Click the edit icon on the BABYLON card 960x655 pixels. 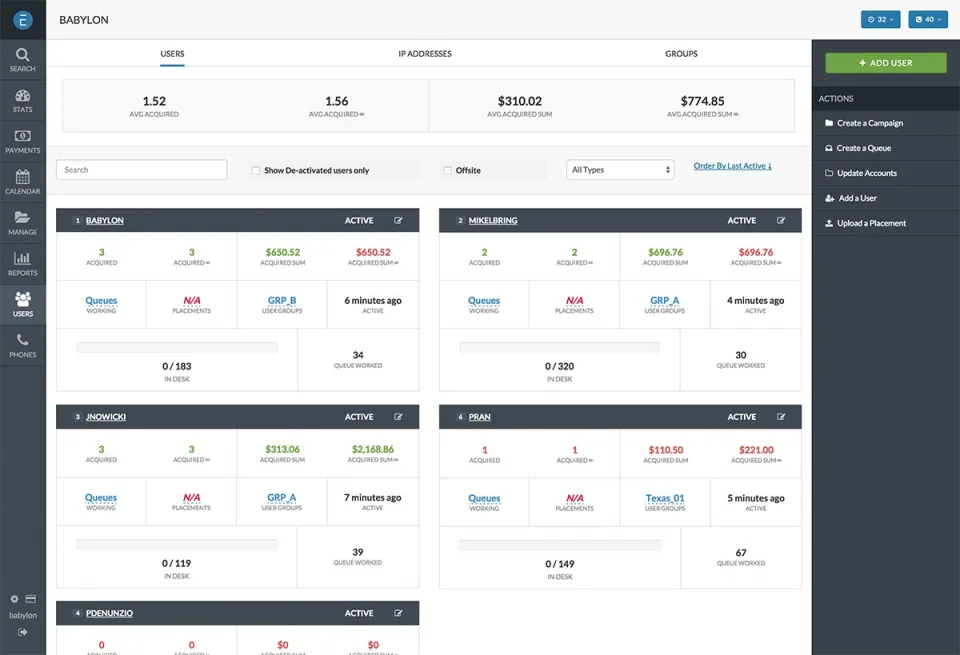click(399, 220)
